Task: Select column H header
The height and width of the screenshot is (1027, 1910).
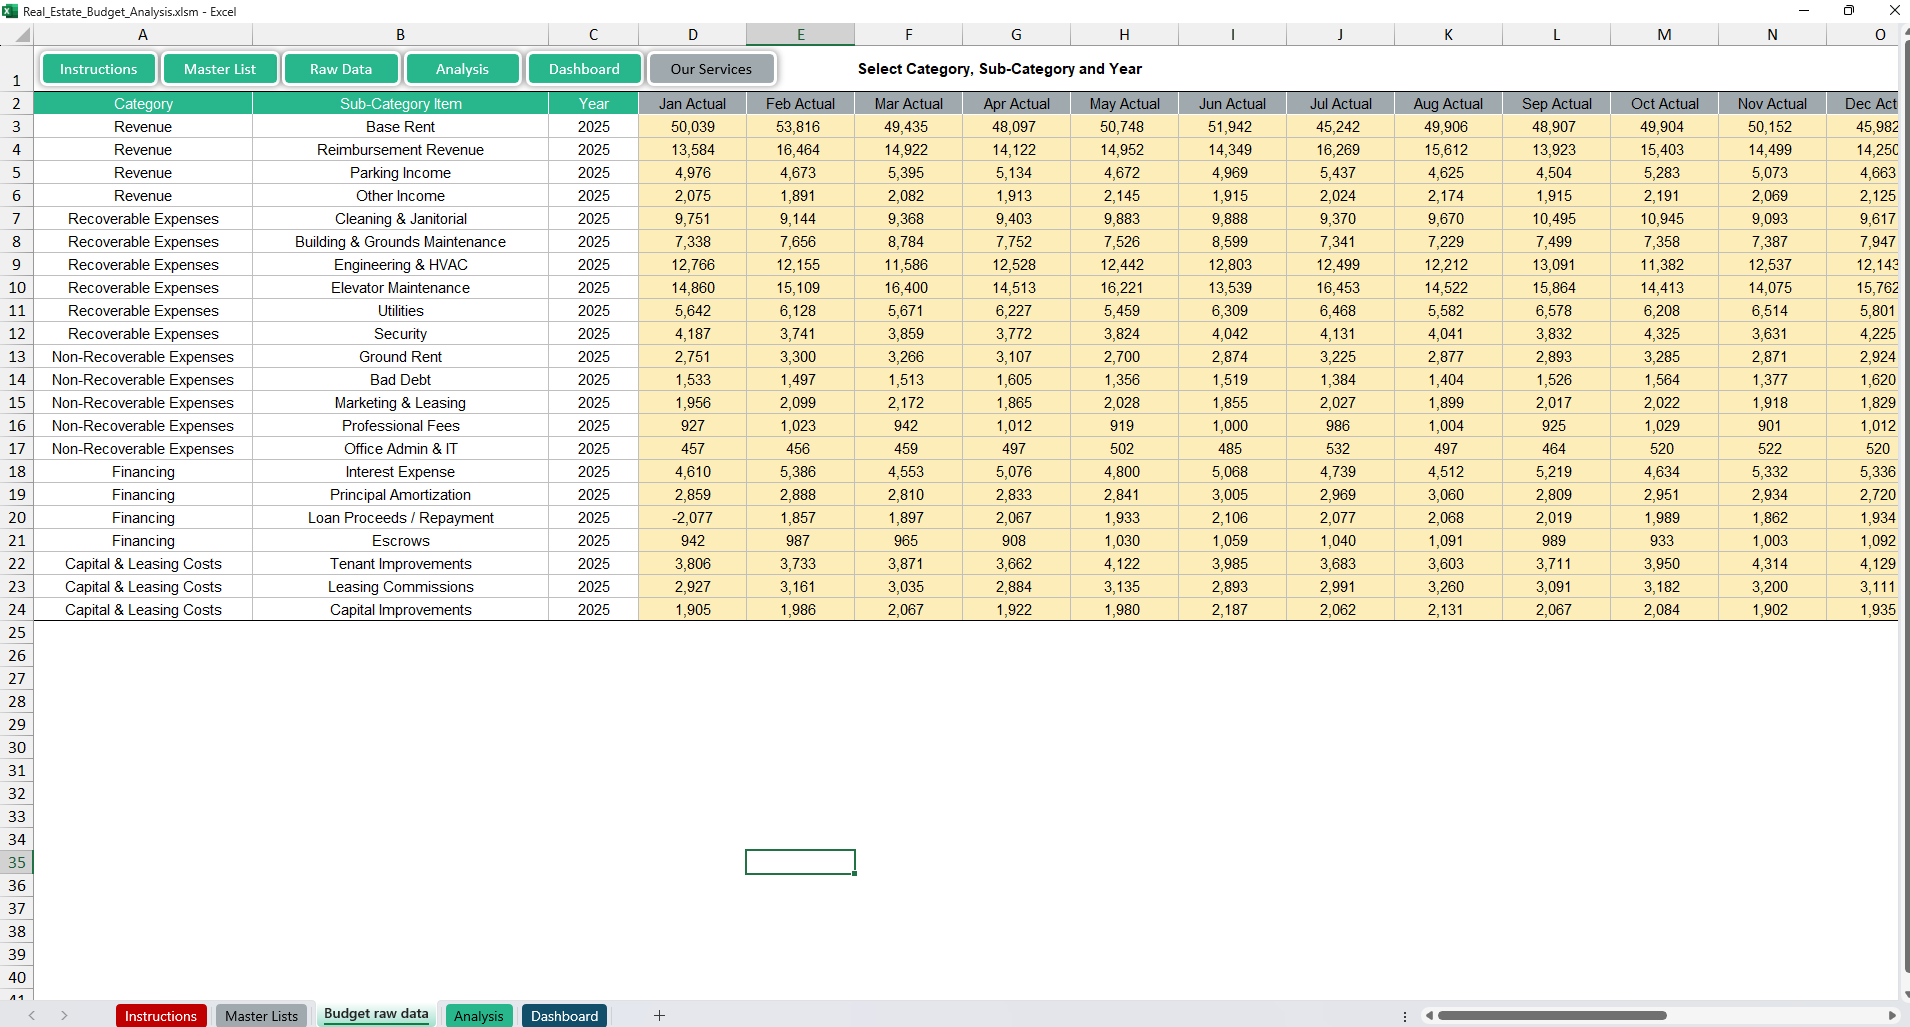Action: click(x=1124, y=35)
